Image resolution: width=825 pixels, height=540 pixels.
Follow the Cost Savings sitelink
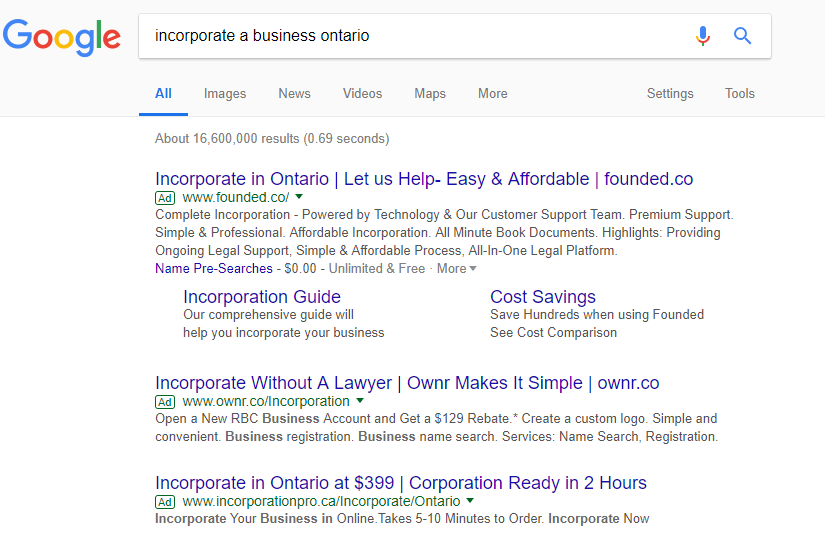[543, 297]
